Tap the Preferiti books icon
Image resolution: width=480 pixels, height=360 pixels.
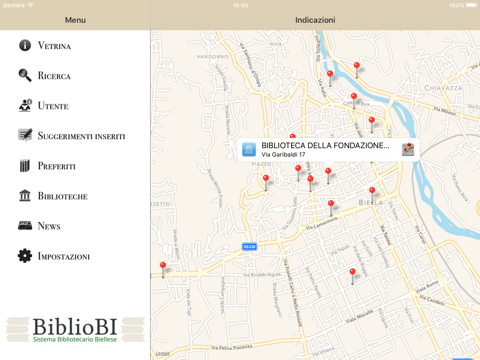(25, 166)
